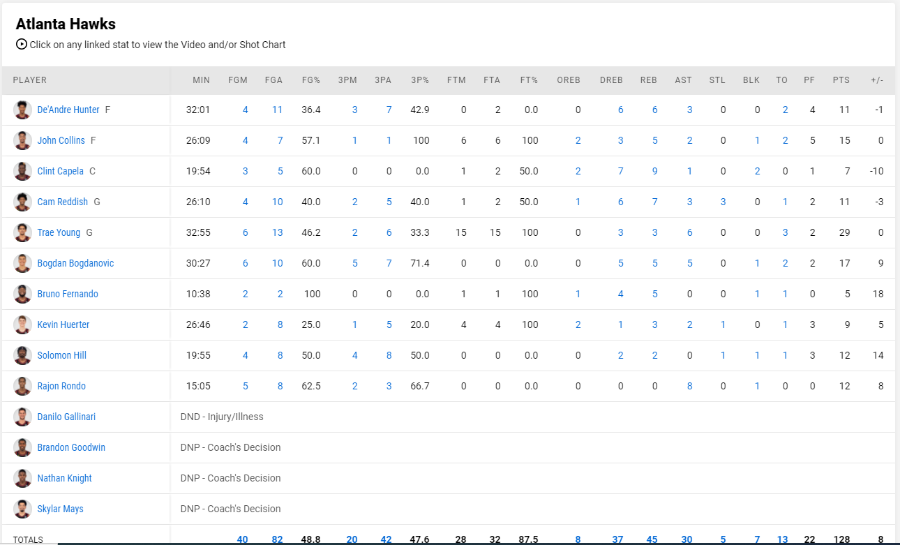This screenshot has height=545, width=900.
Task: Open Trae Young's player profile link
Action: click(x=59, y=232)
